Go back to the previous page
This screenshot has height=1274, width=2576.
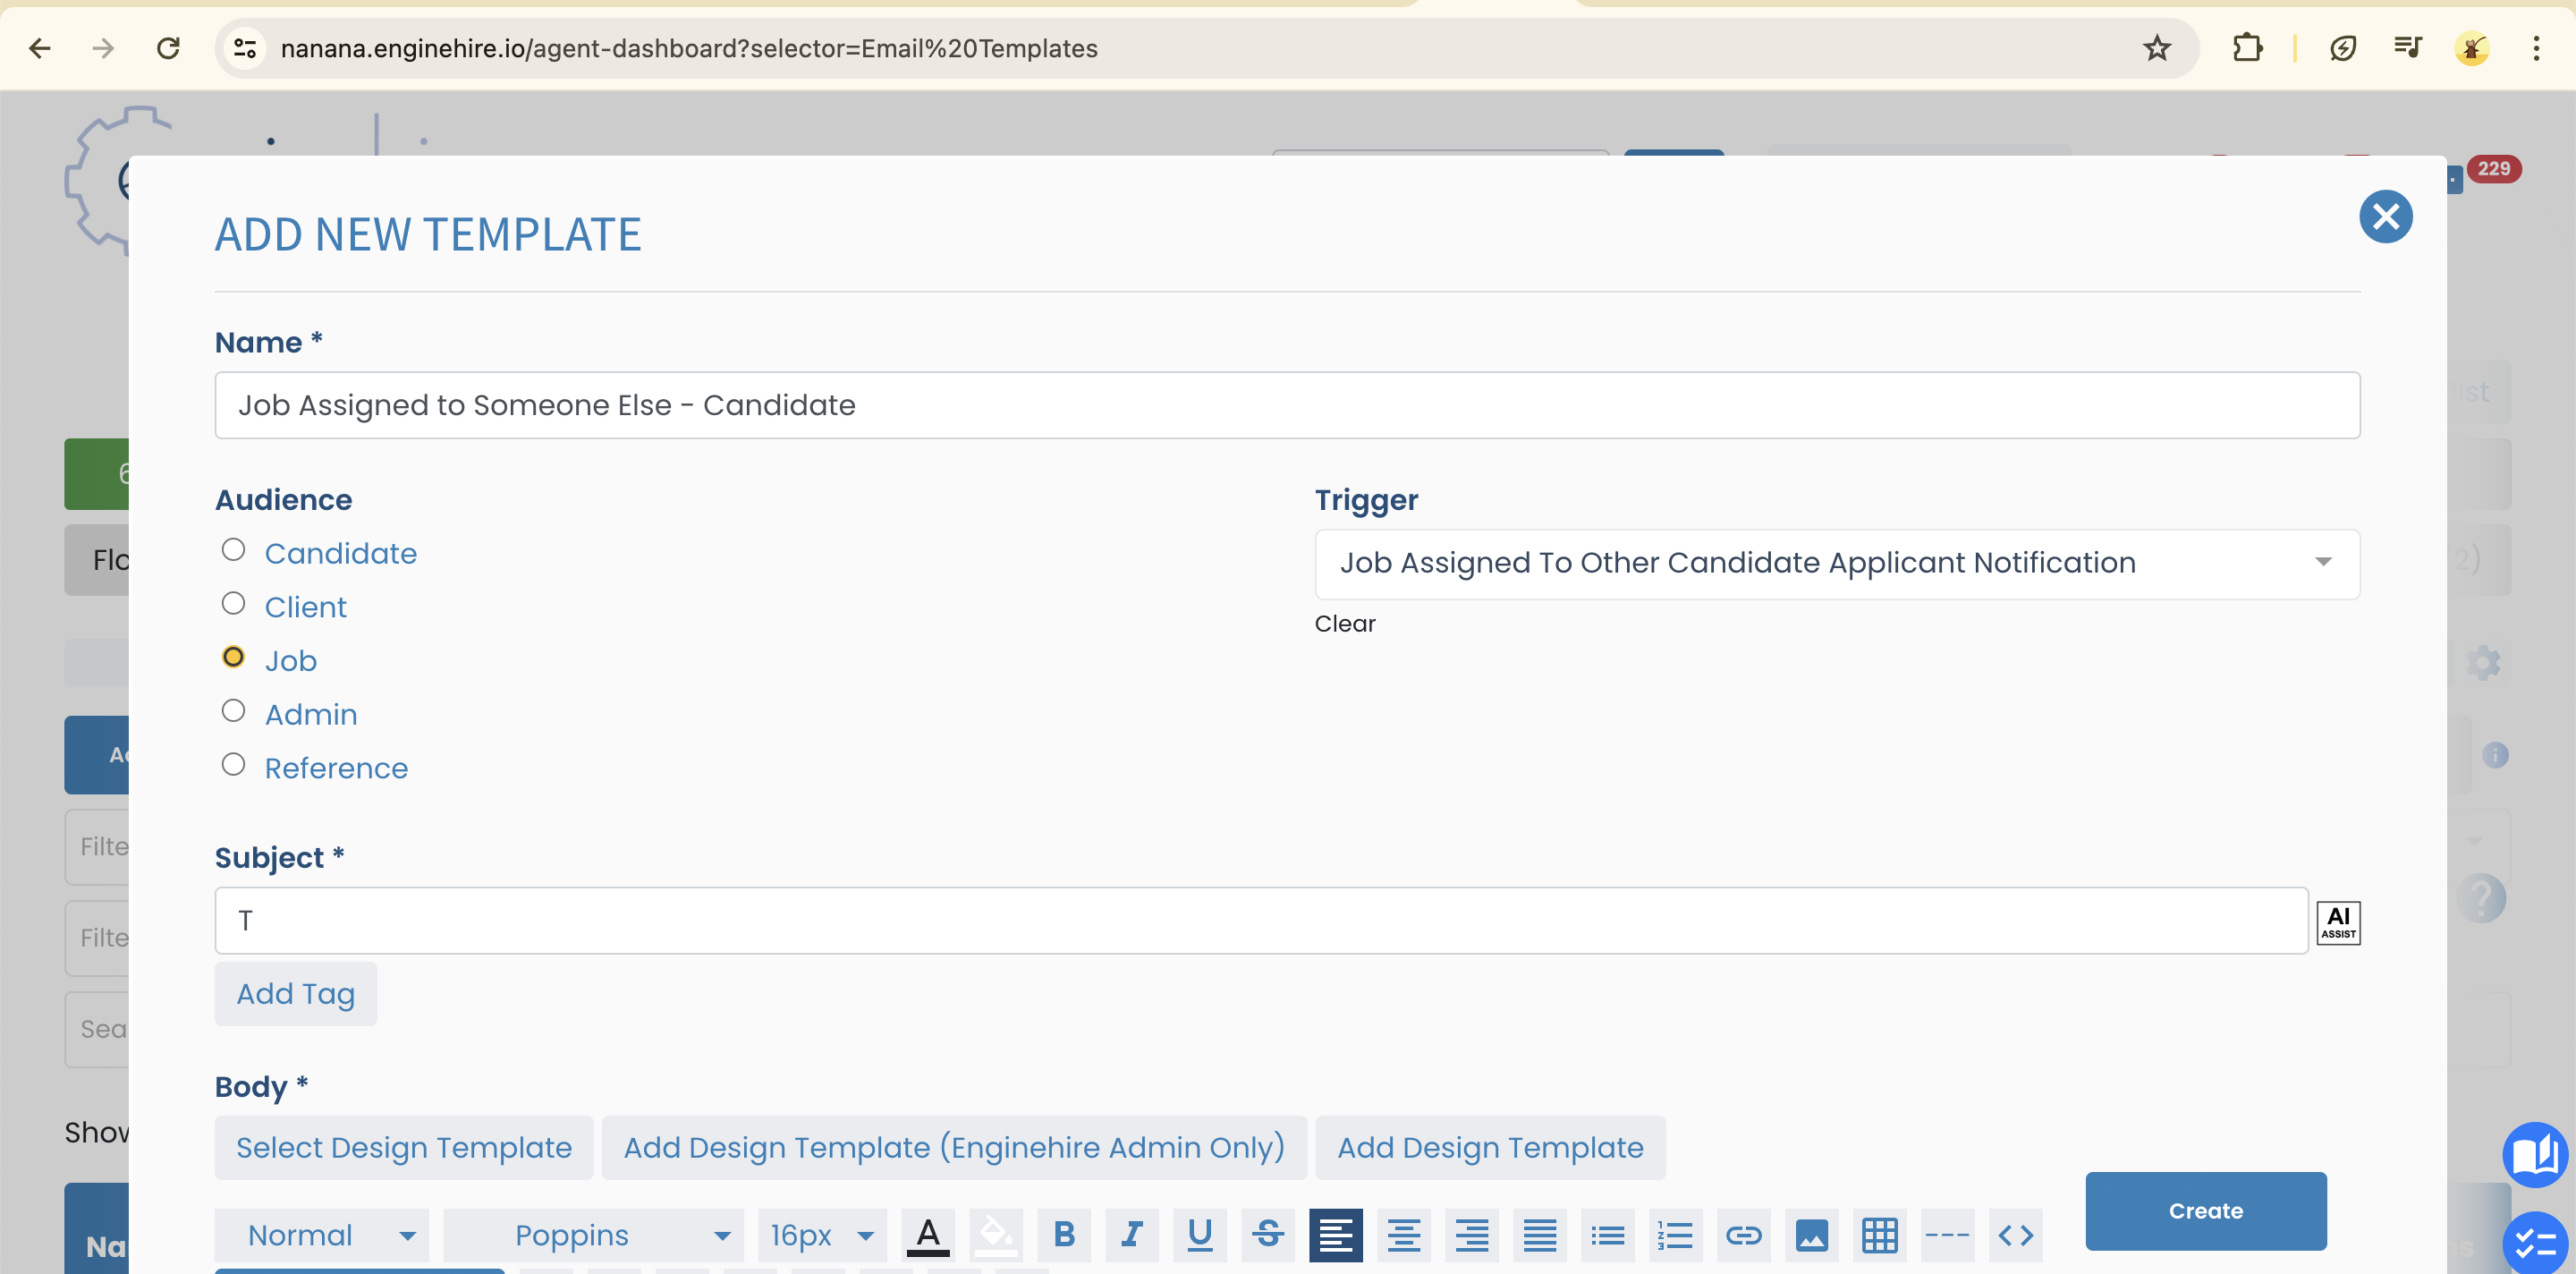(x=40, y=48)
